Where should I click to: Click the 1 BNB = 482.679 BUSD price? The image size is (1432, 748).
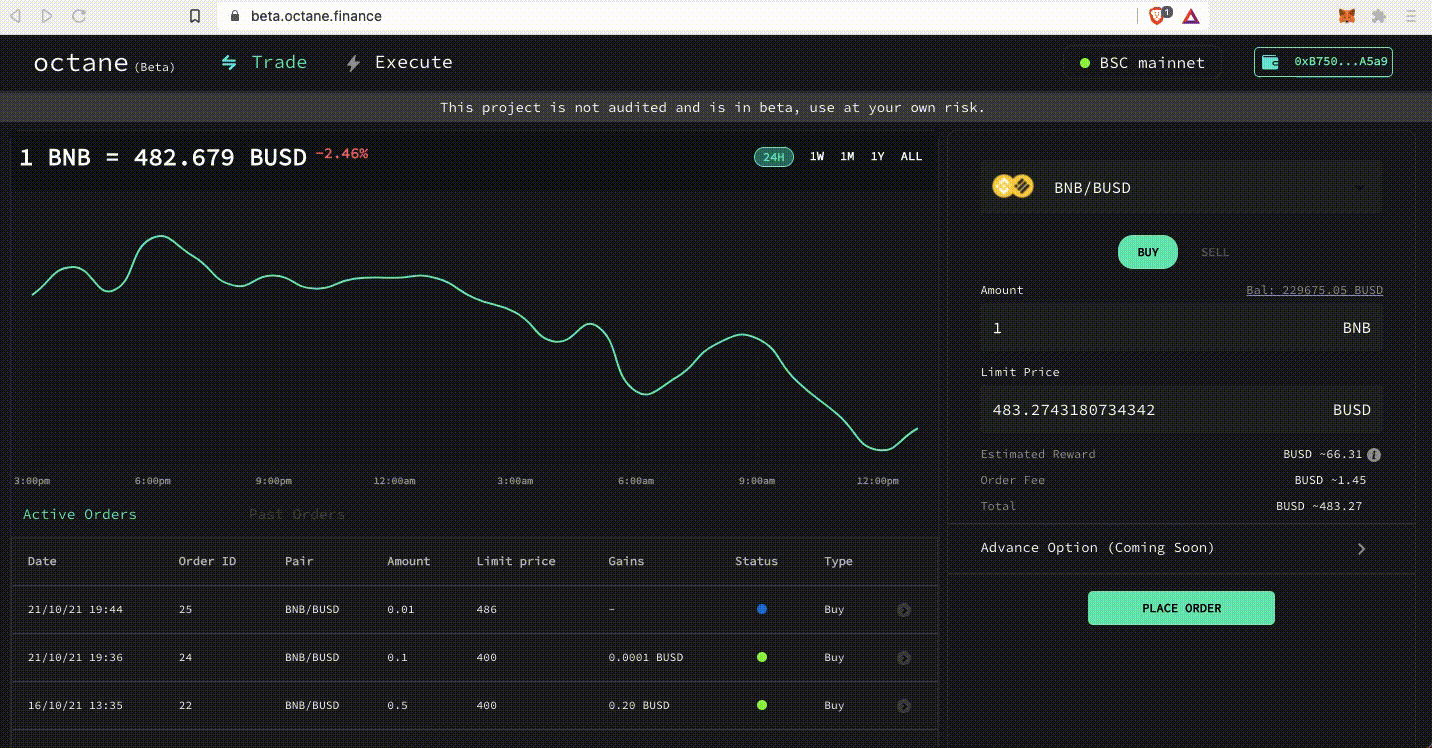(x=163, y=157)
